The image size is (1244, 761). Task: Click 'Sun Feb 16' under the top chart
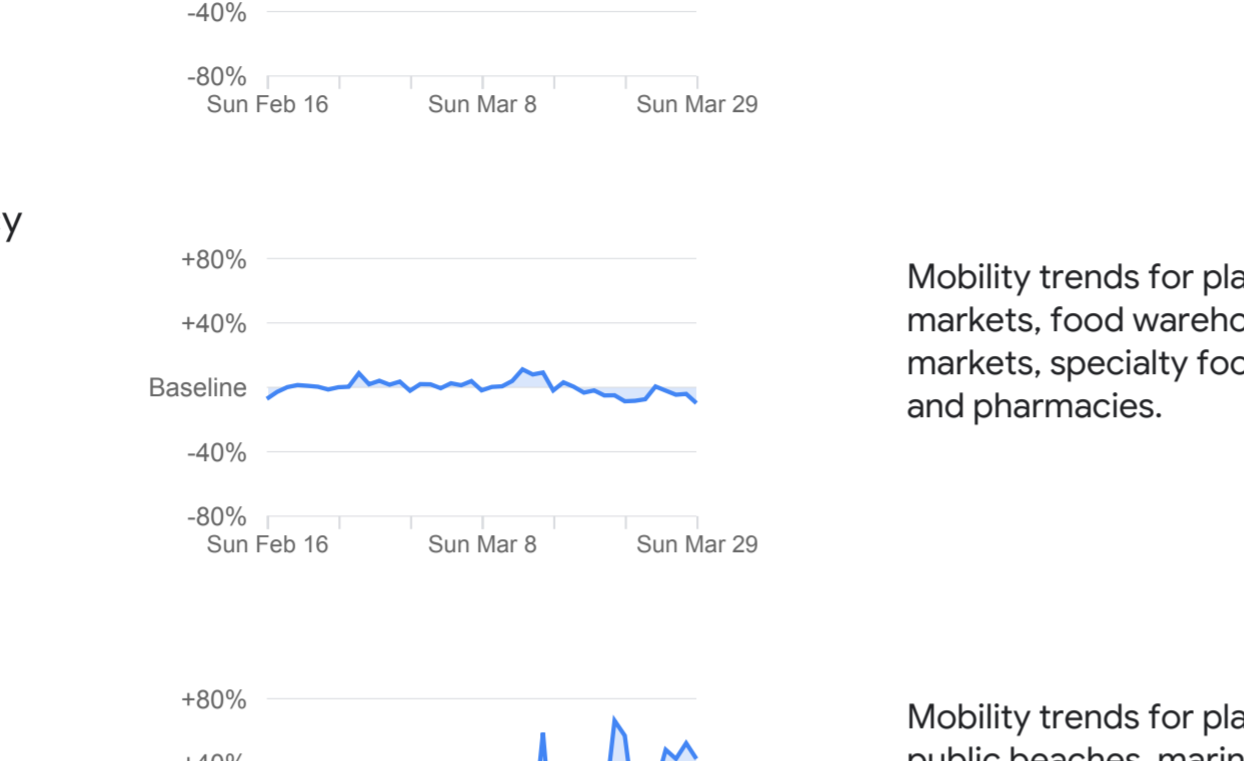[x=267, y=104]
